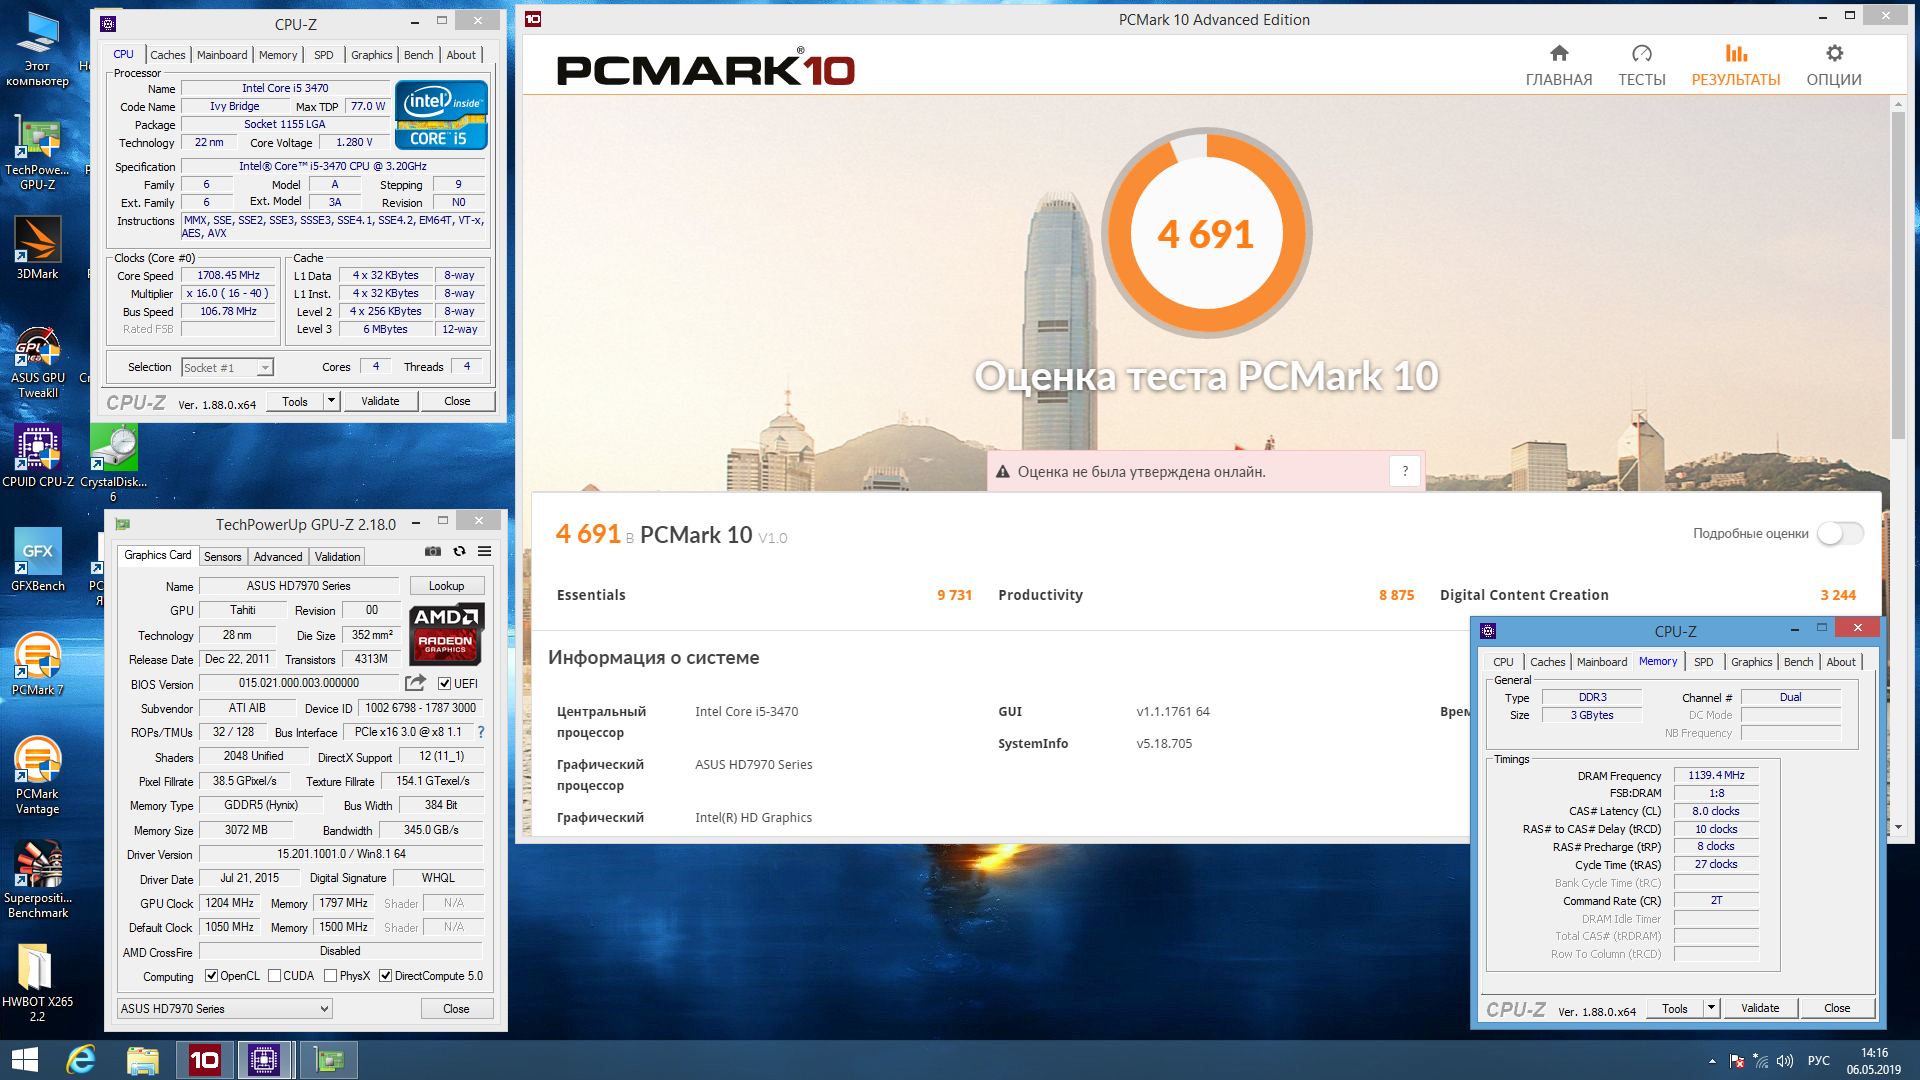Click the Tools button in the CPU tab CPU-Z window

click(295, 401)
